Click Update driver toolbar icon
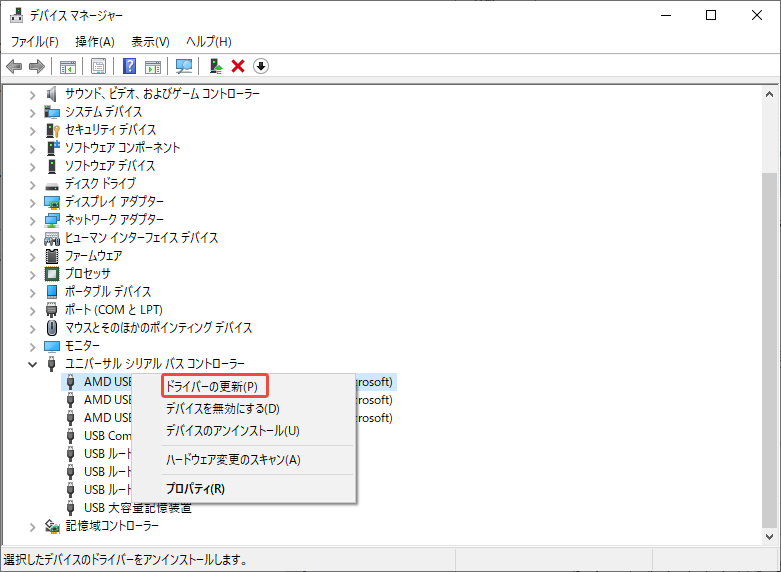Screen dimensions: 781x572 click(216, 66)
